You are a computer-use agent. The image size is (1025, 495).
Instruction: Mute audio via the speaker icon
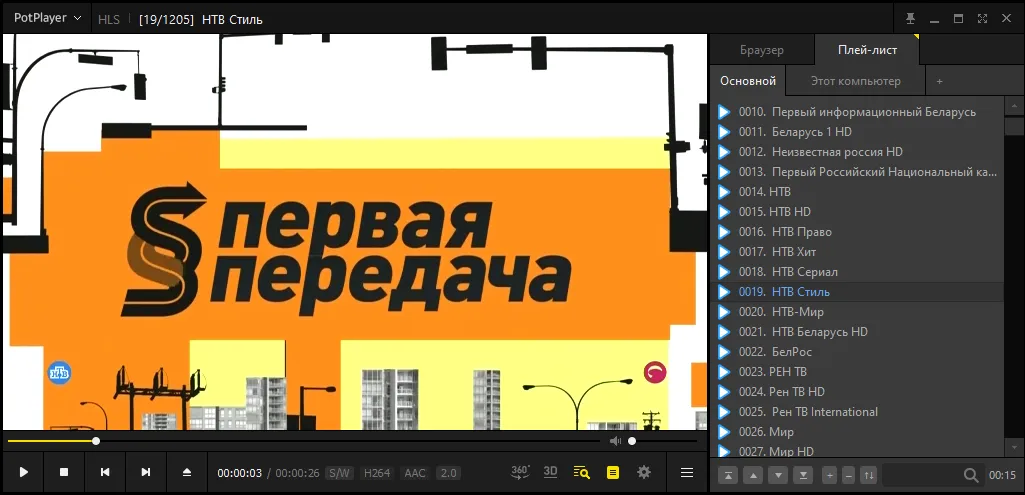[x=615, y=441]
